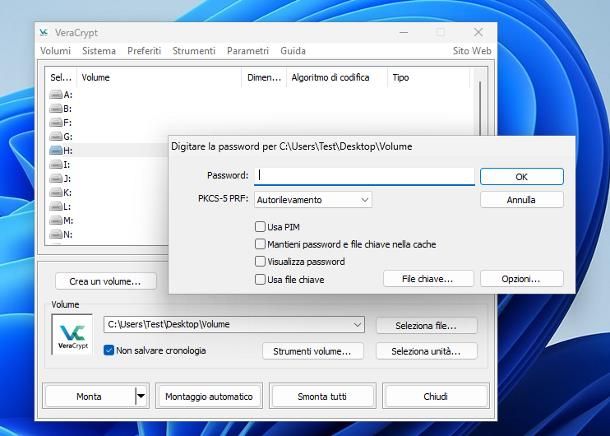Screen dimensions: 610x436
Task: Click Montaggio automatico button
Action: pyautogui.click(x=209, y=396)
